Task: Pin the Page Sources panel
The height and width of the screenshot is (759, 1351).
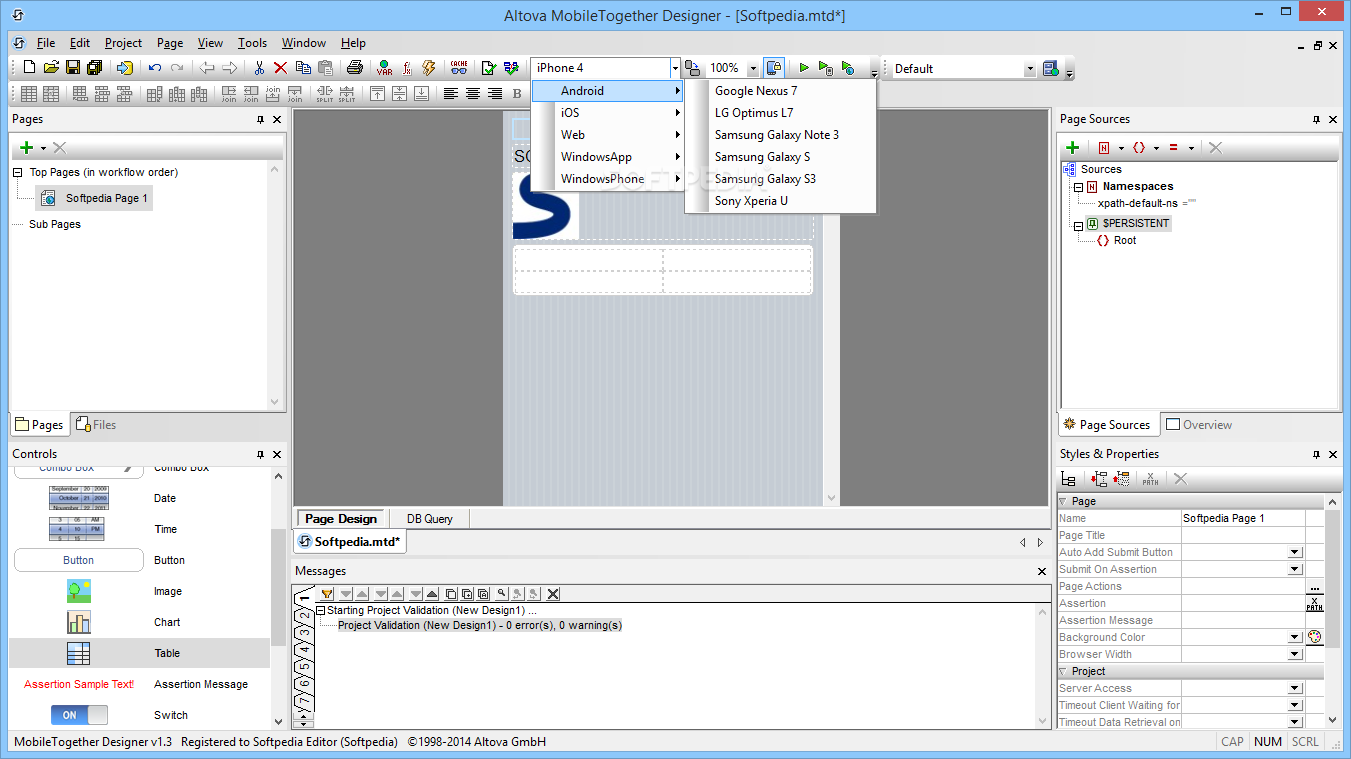Action: coord(1316,119)
